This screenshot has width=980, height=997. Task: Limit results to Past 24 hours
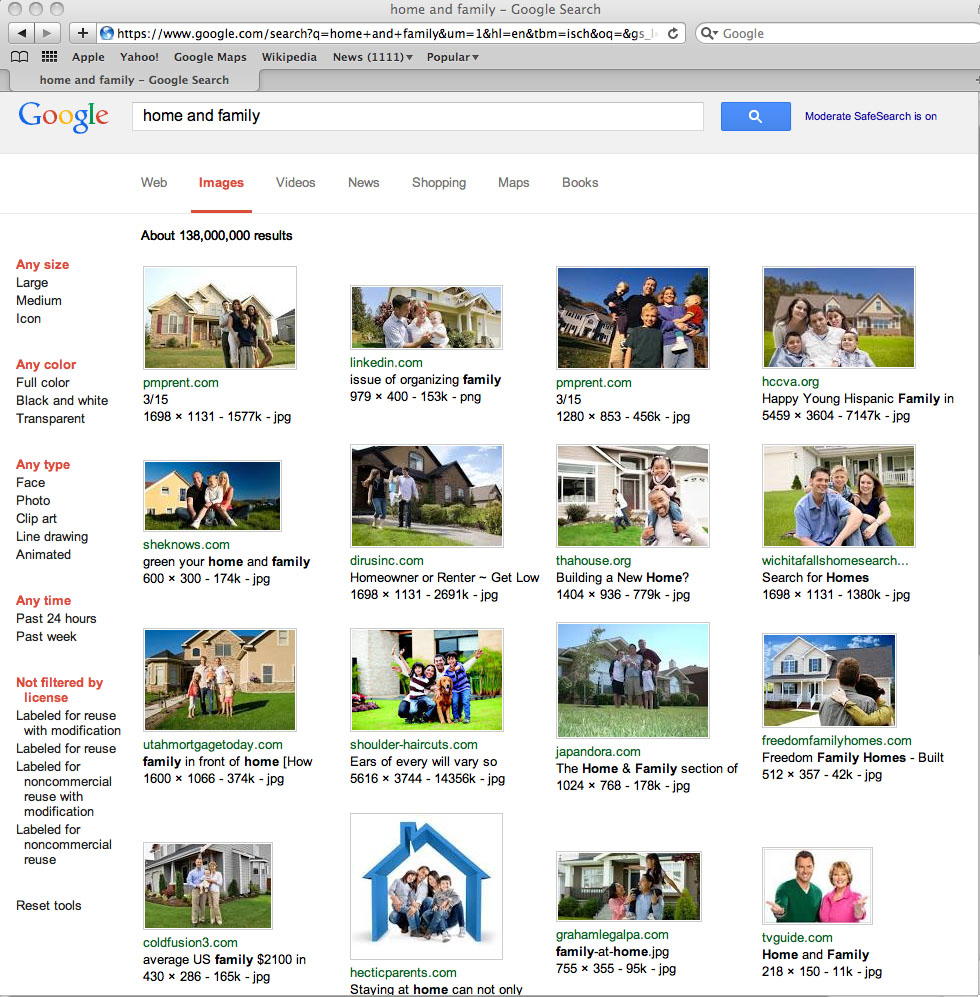[56, 618]
